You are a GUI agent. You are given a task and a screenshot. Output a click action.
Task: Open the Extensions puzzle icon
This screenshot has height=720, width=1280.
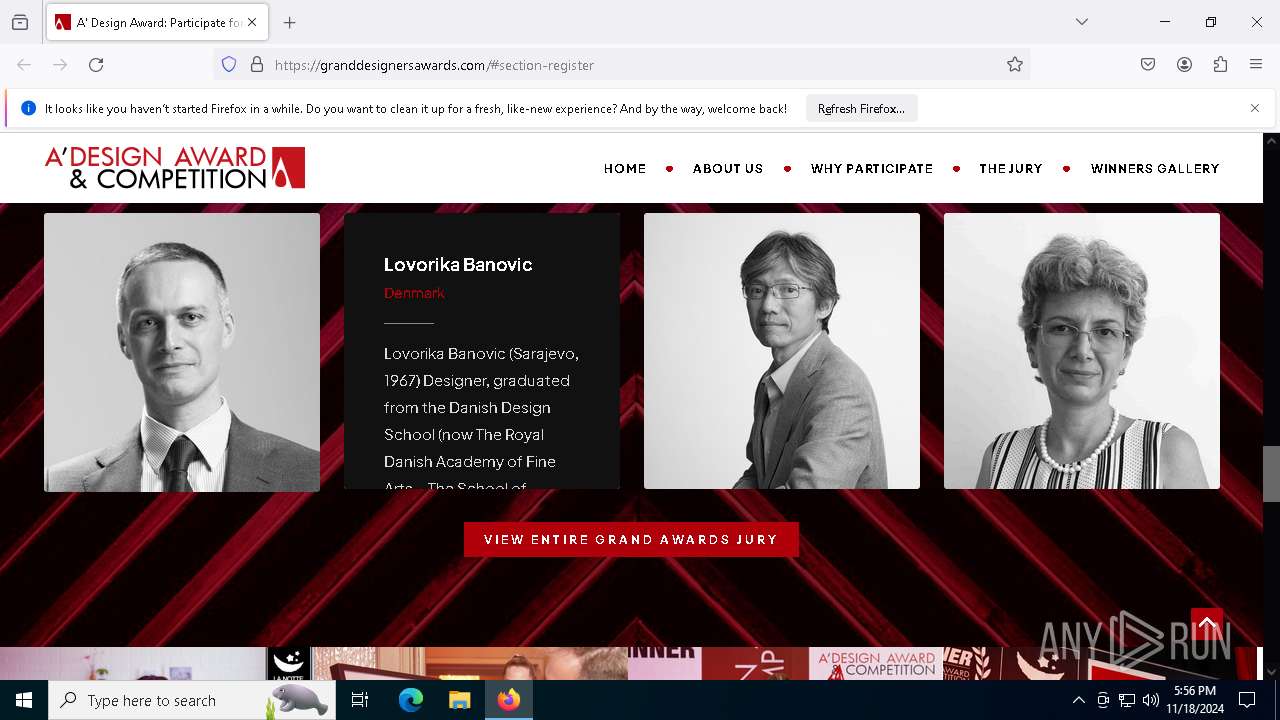pos(1220,65)
